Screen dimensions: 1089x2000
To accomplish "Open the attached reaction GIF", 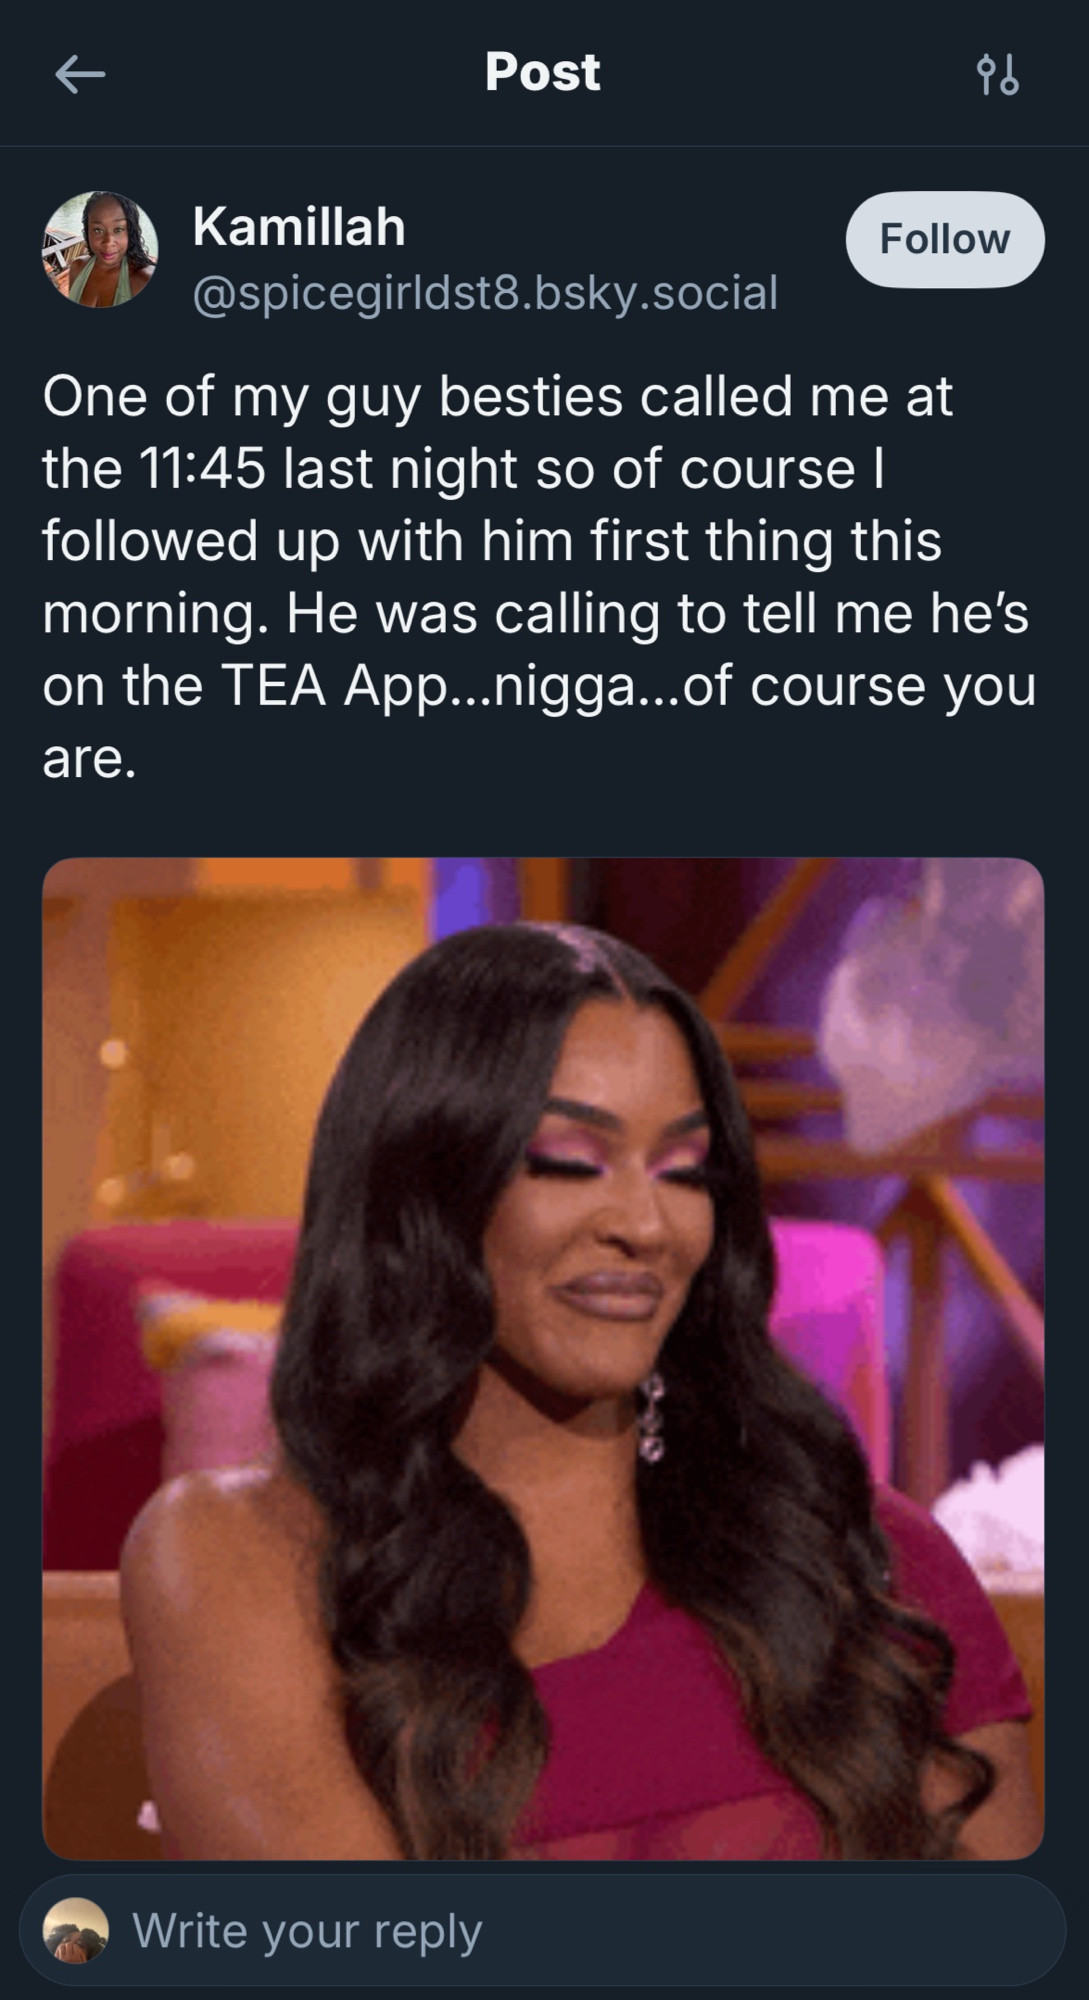I will [x=543, y=1358].
